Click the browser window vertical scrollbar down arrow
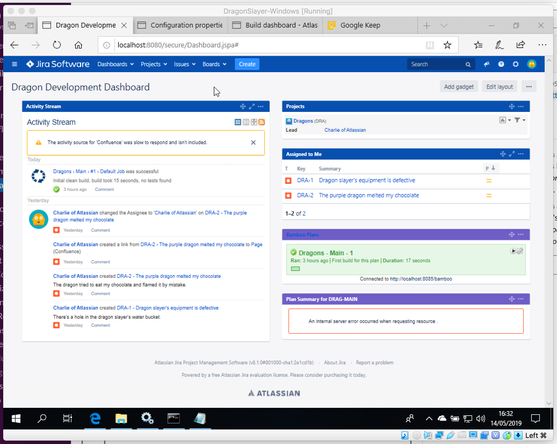 click(x=549, y=403)
